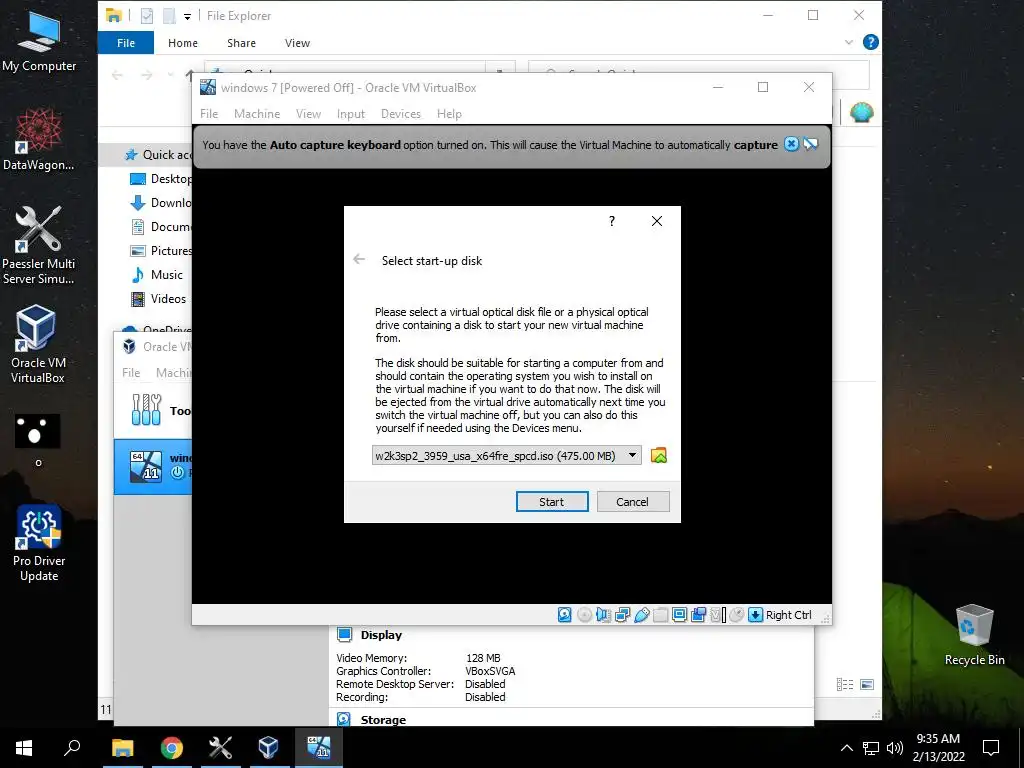Screen dimensions: 1024x768
Task: Click the Paessler tools taskbar icon
Action: (220, 748)
